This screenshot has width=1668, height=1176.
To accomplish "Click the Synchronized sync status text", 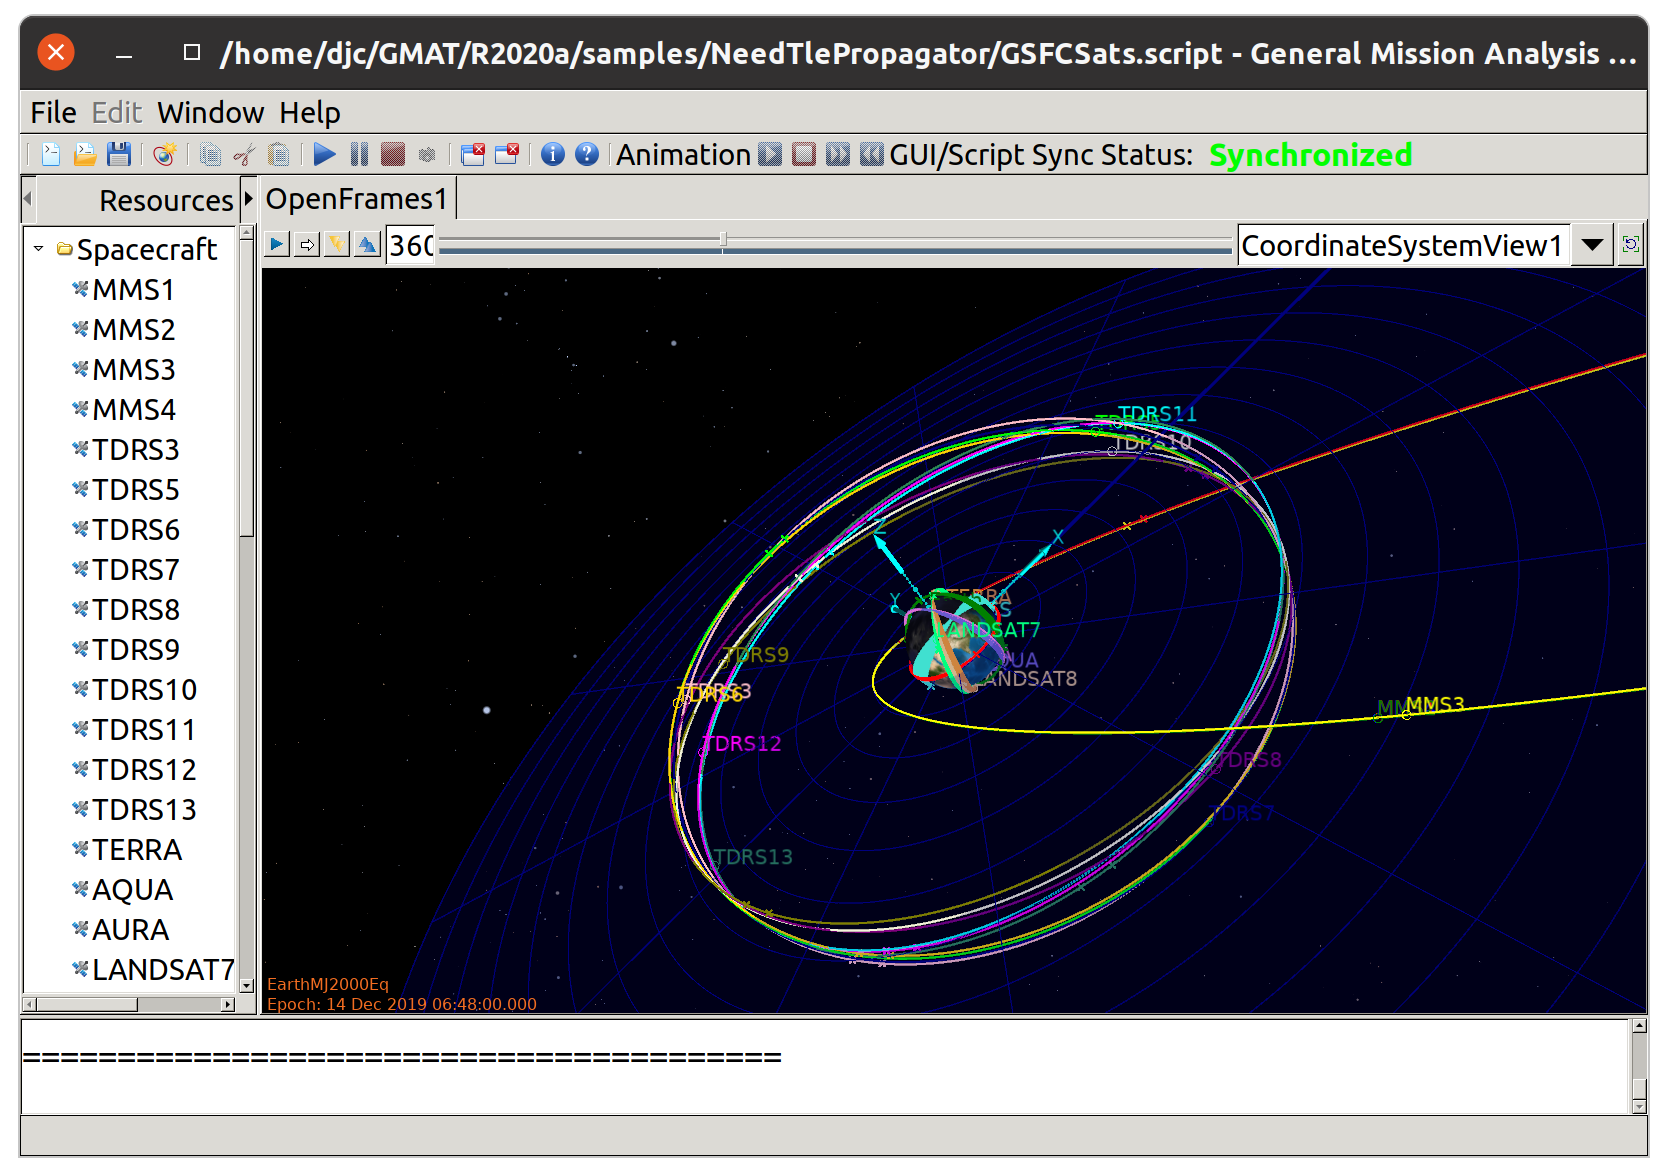I will (x=1310, y=155).
